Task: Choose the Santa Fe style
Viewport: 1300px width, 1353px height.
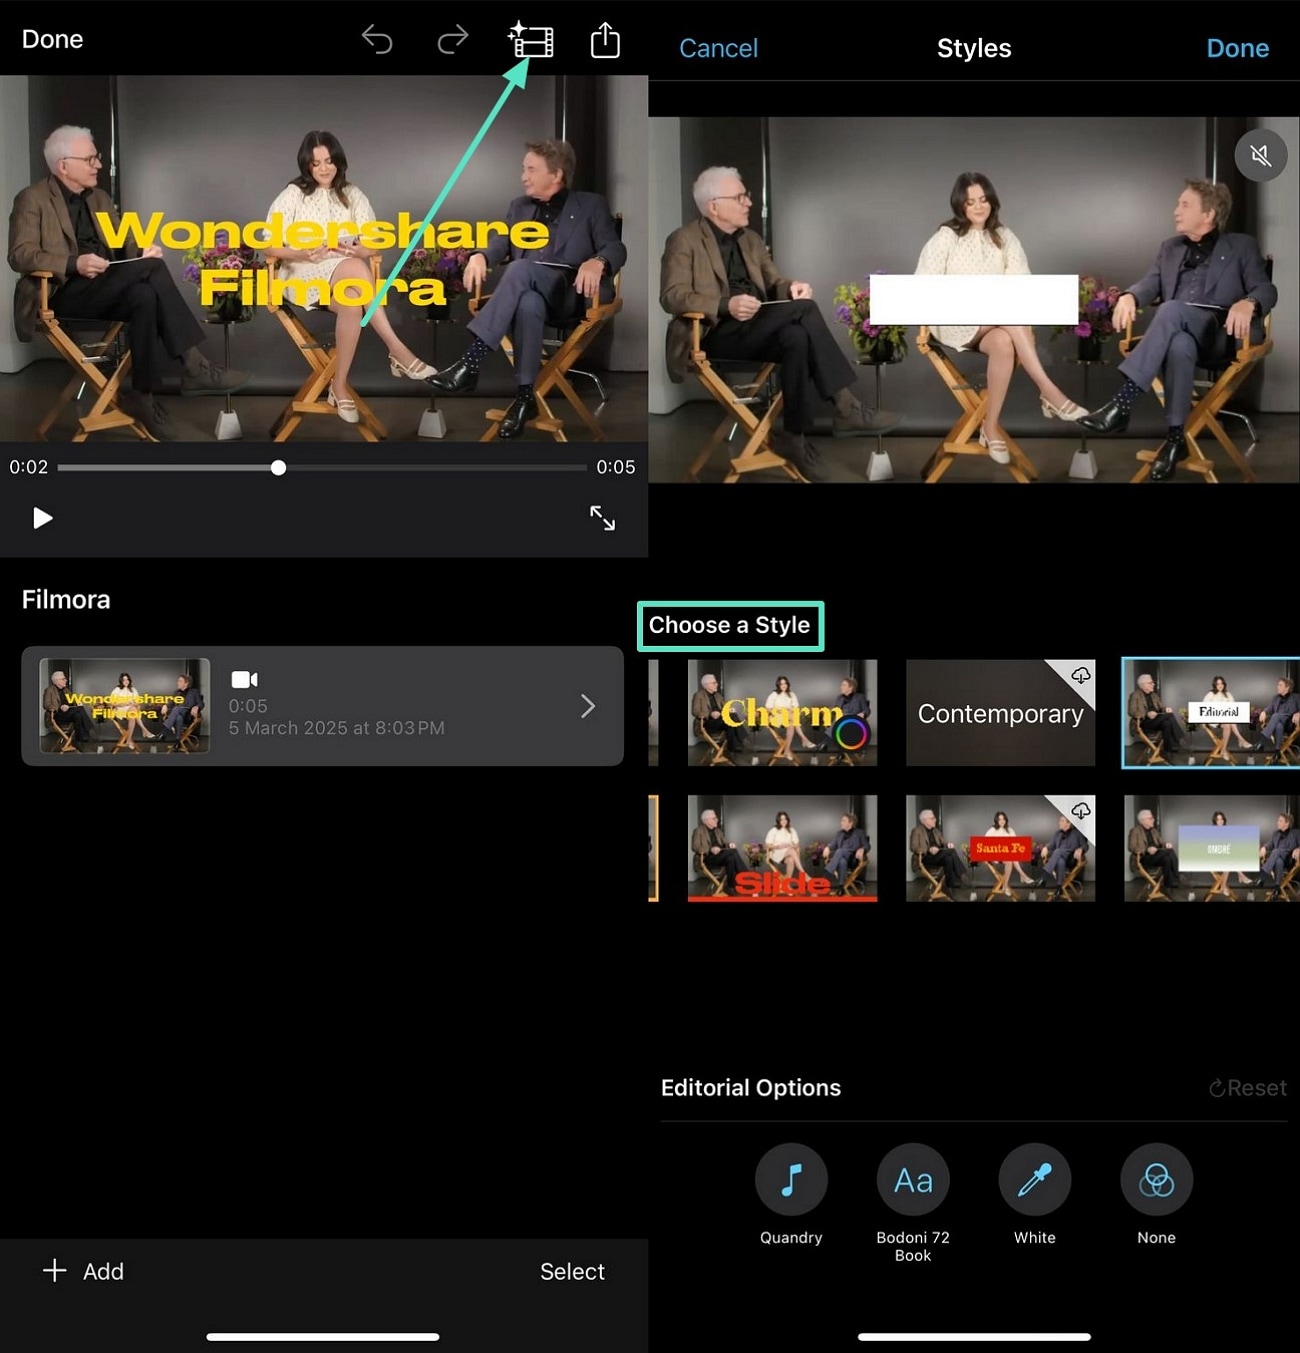Action: click(1000, 849)
